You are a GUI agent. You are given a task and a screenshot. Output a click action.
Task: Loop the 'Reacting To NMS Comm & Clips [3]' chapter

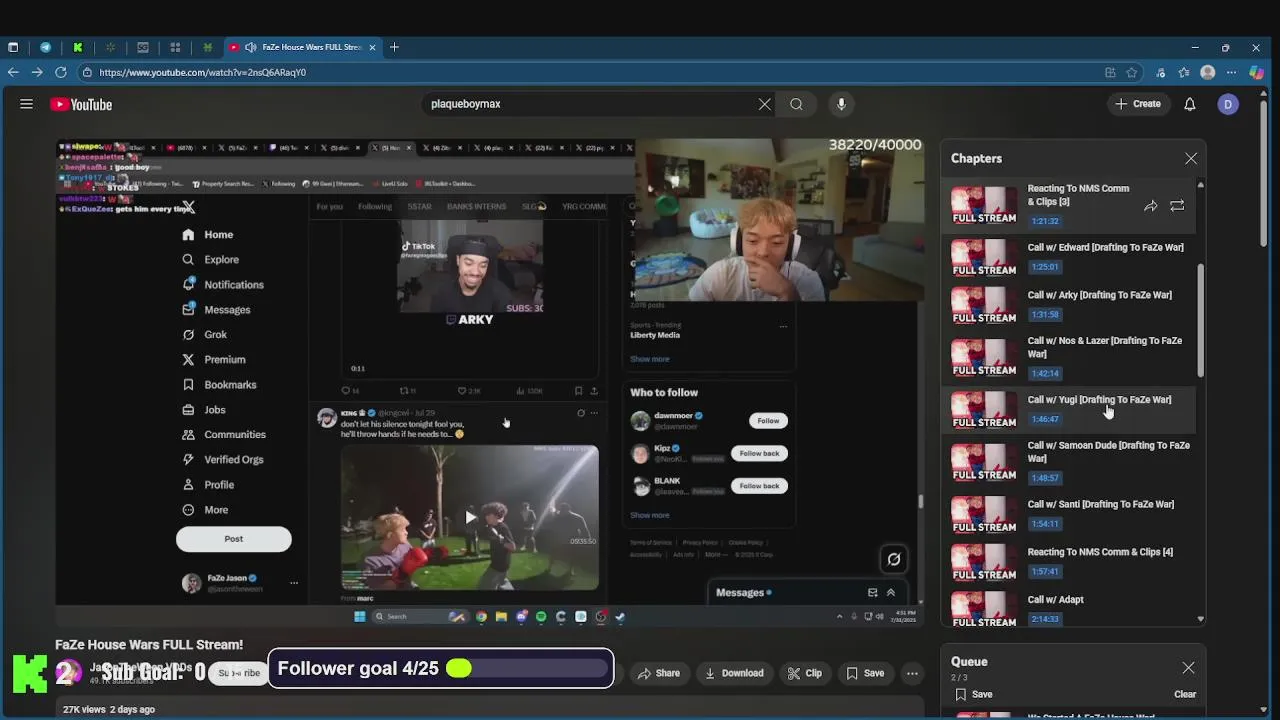[1177, 206]
